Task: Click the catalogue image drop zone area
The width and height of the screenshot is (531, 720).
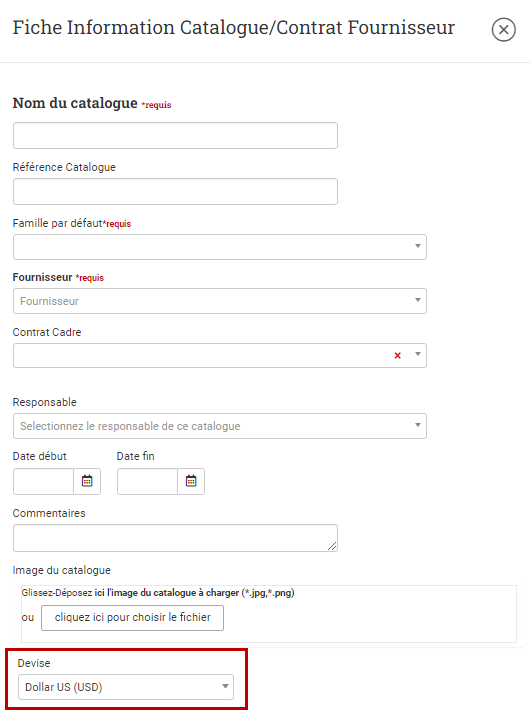Action: [269, 614]
